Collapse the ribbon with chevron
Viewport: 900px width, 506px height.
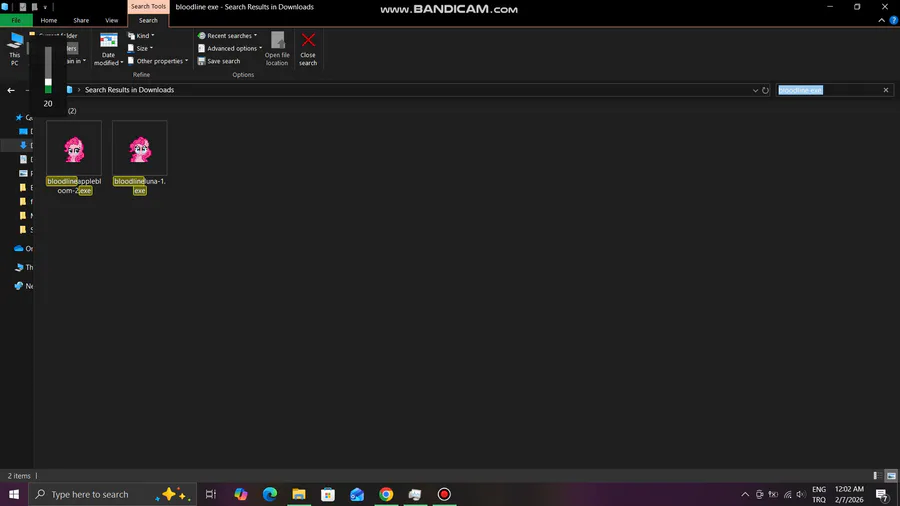pyautogui.click(x=882, y=20)
